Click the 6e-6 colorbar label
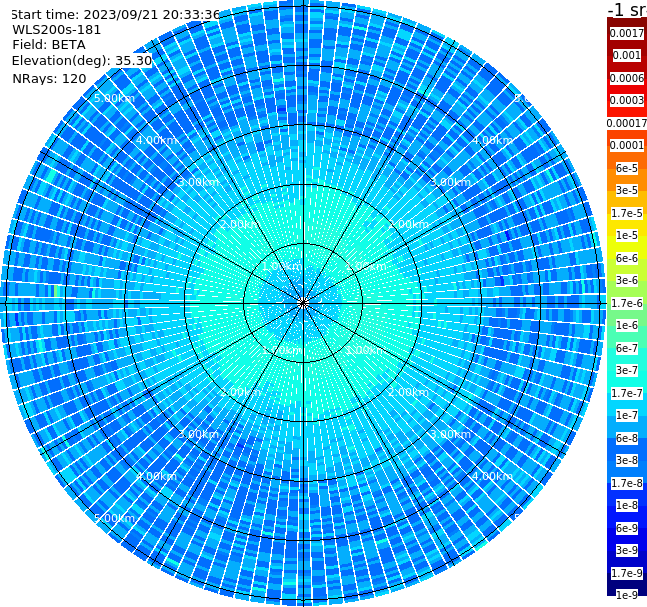Image resolution: width=647 pixels, height=607 pixels. pos(627,258)
